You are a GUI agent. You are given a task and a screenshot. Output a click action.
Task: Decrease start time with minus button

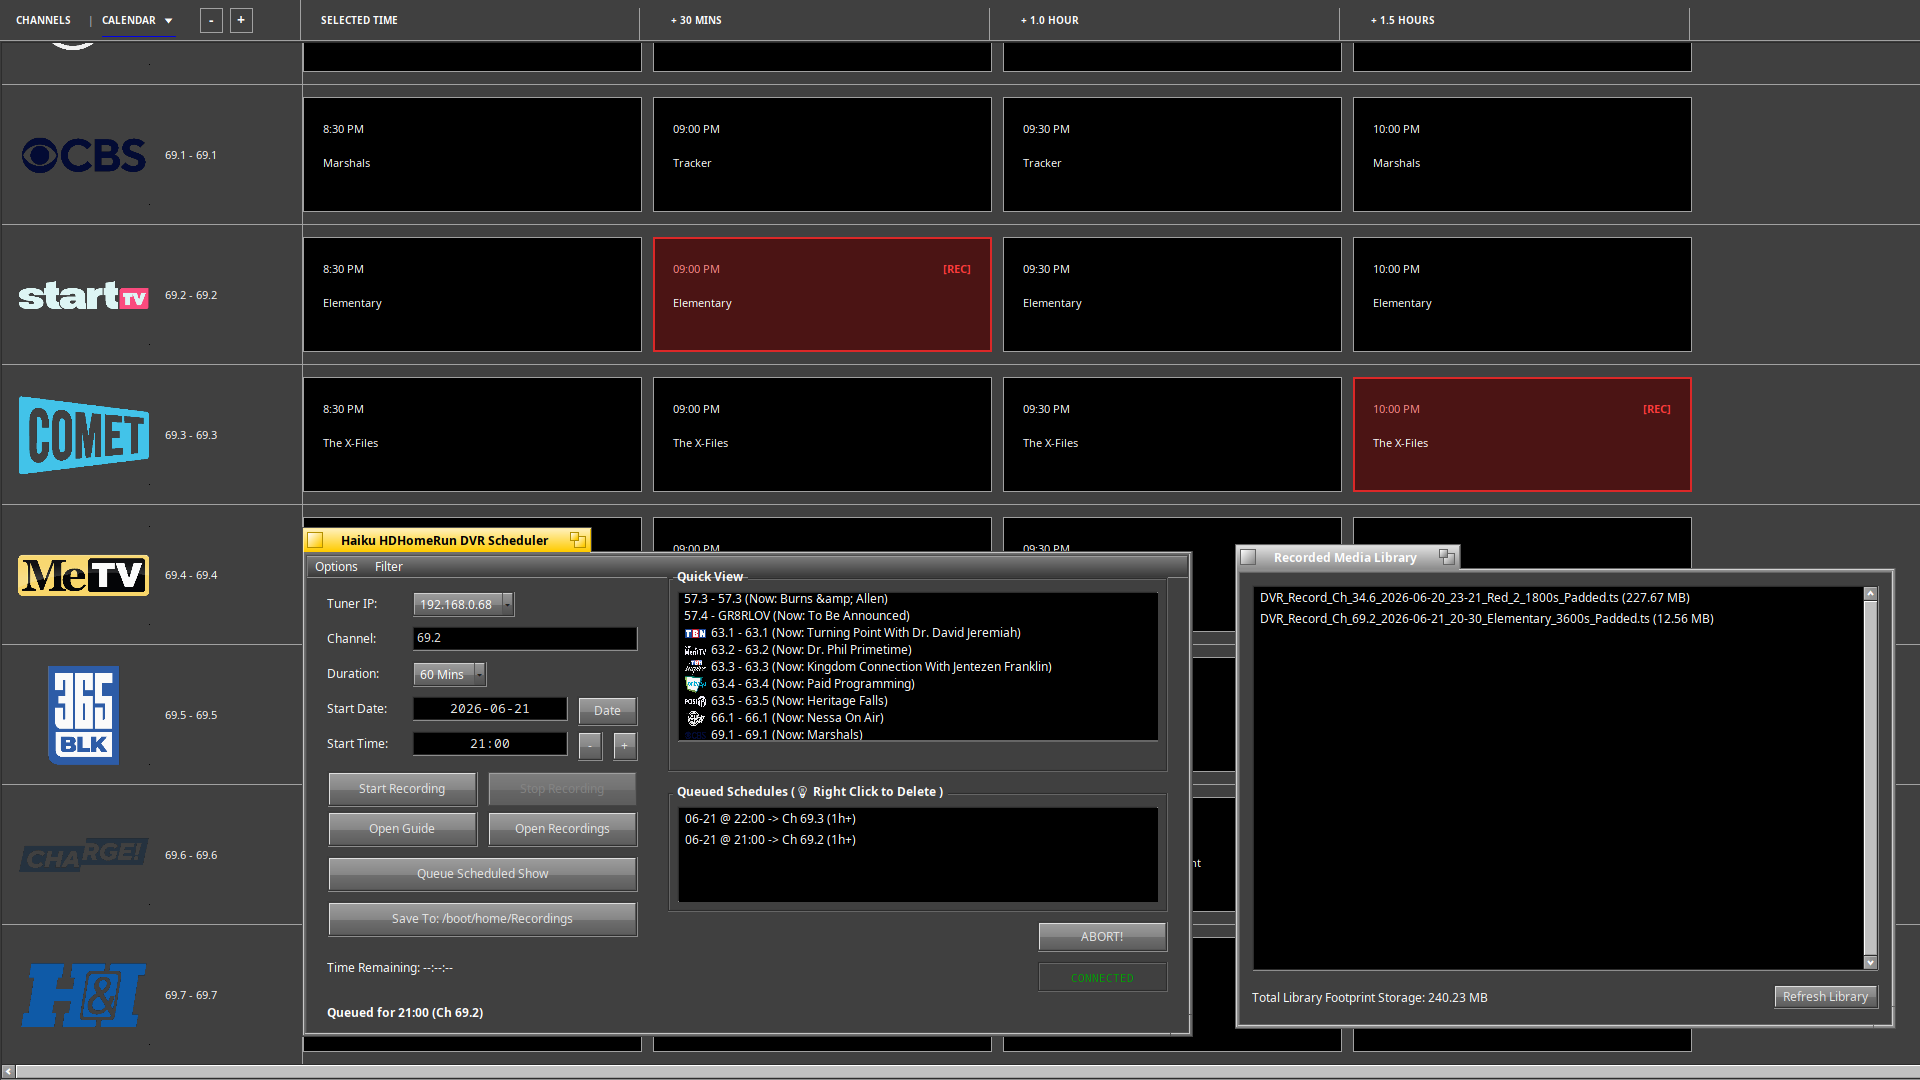[x=590, y=746]
